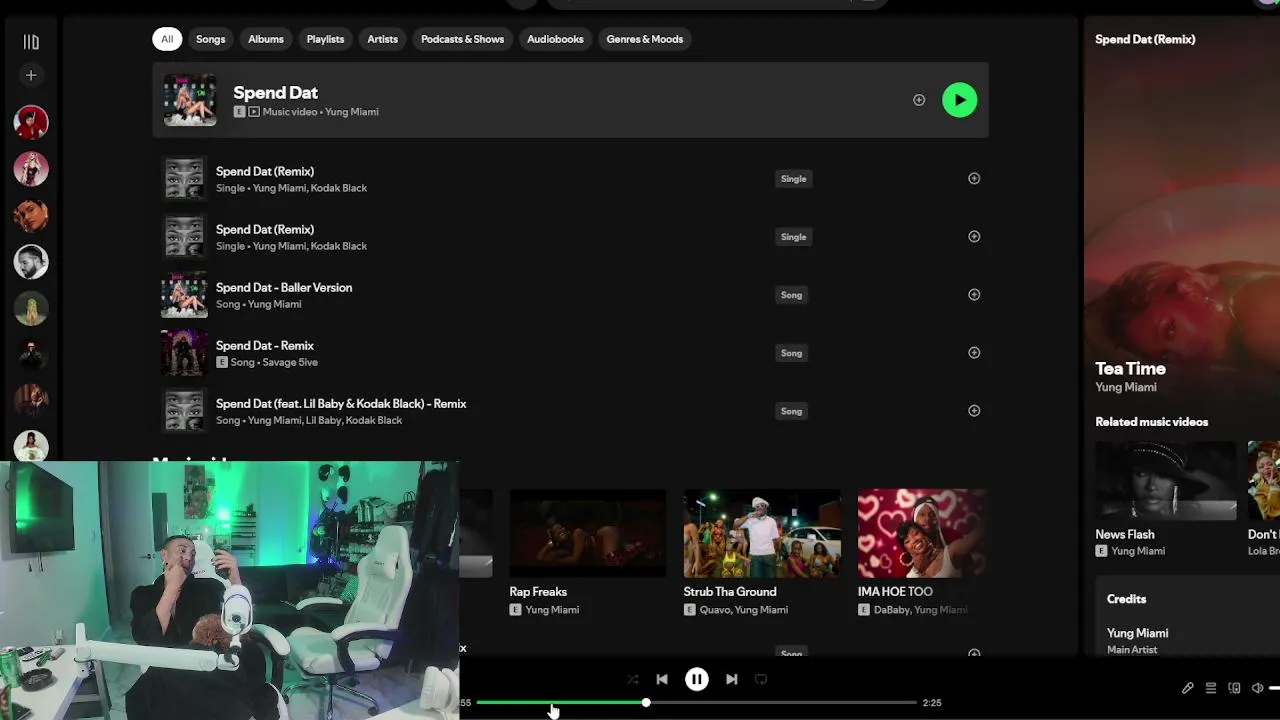Viewport: 1280px width, 720px height.
Task: Add Spend Dat music video to library
Action: (919, 100)
